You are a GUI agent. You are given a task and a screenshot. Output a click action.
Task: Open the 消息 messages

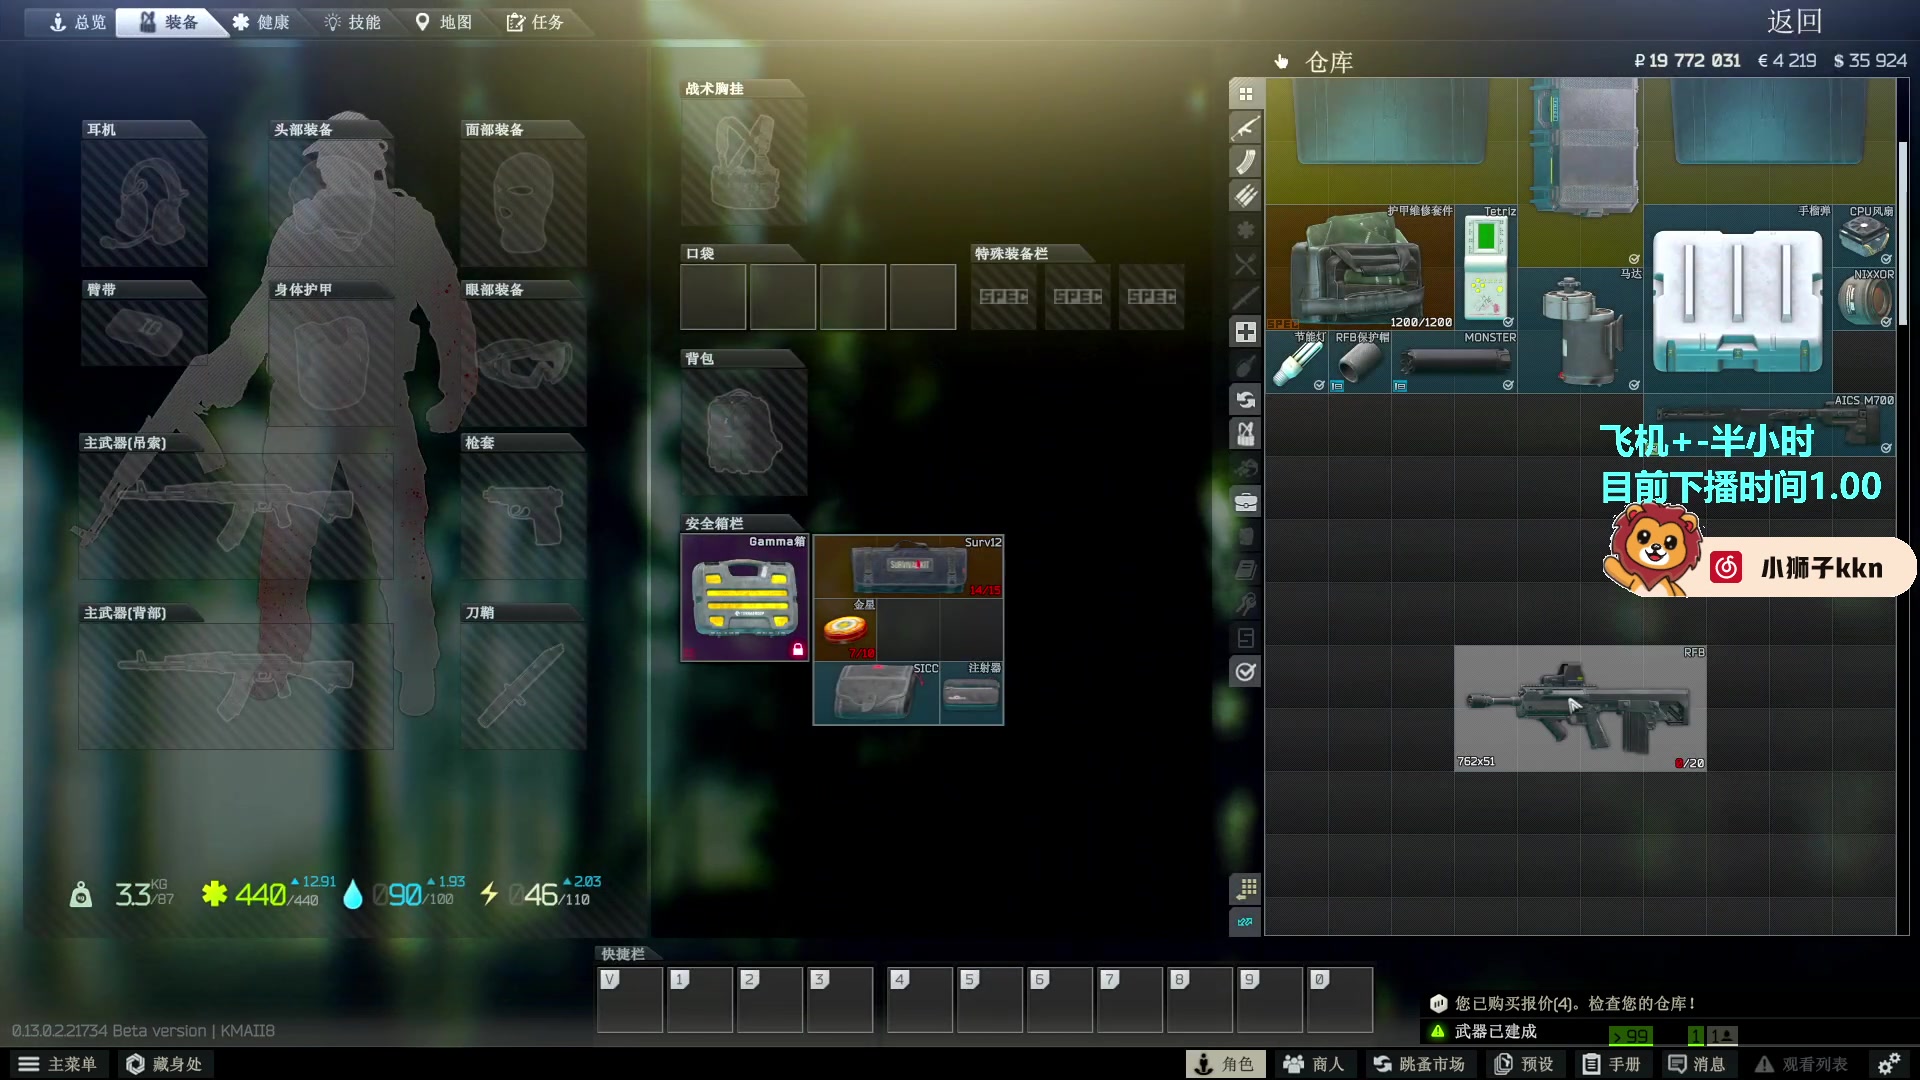pos(1697,1064)
